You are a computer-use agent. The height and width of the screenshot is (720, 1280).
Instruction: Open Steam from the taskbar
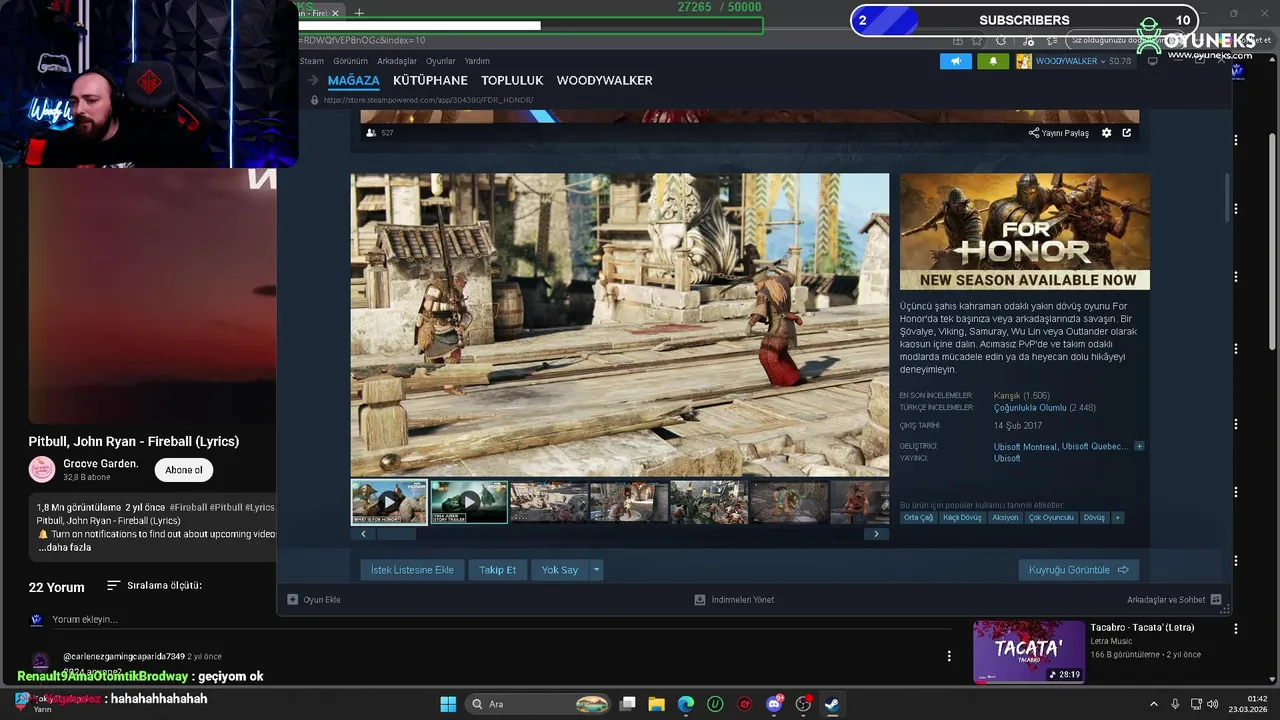pos(832,704)
